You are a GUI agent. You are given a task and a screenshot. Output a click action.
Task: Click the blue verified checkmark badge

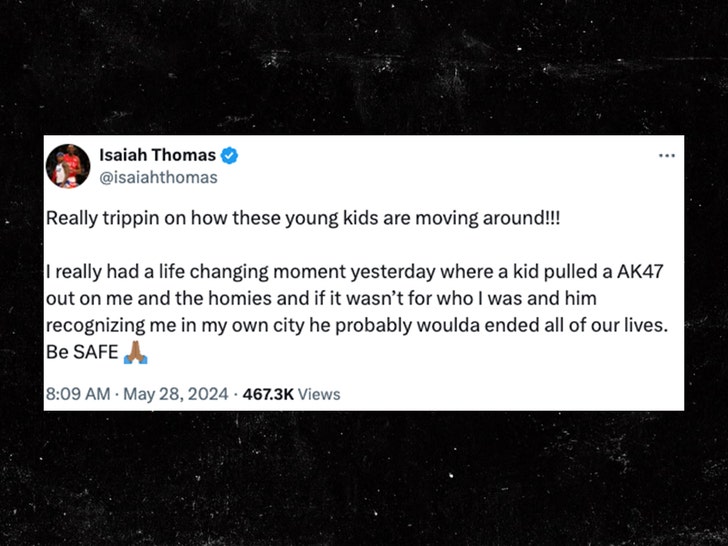click(229, 155)
